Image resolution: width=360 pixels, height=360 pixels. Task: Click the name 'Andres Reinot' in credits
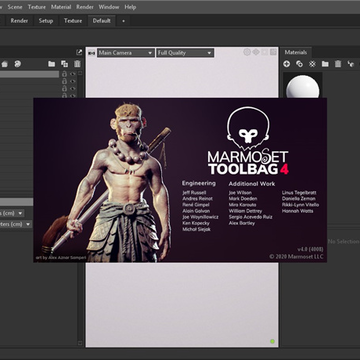coord(198,199)
